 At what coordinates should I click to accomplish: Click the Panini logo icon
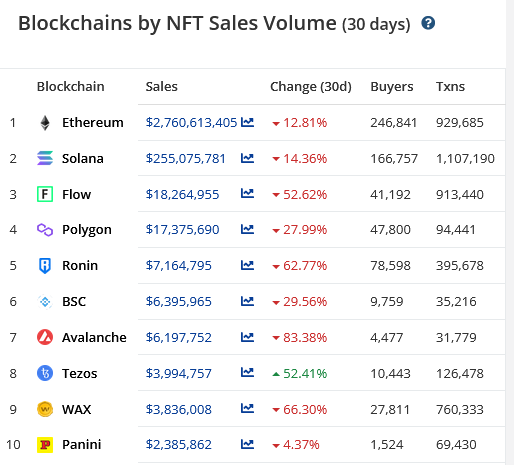[x=45, y=445]
